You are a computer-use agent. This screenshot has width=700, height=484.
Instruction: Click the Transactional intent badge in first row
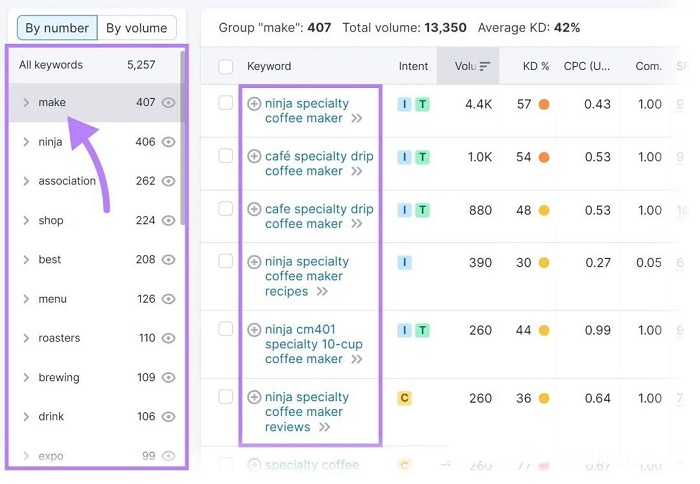click(x=422, y=104)
